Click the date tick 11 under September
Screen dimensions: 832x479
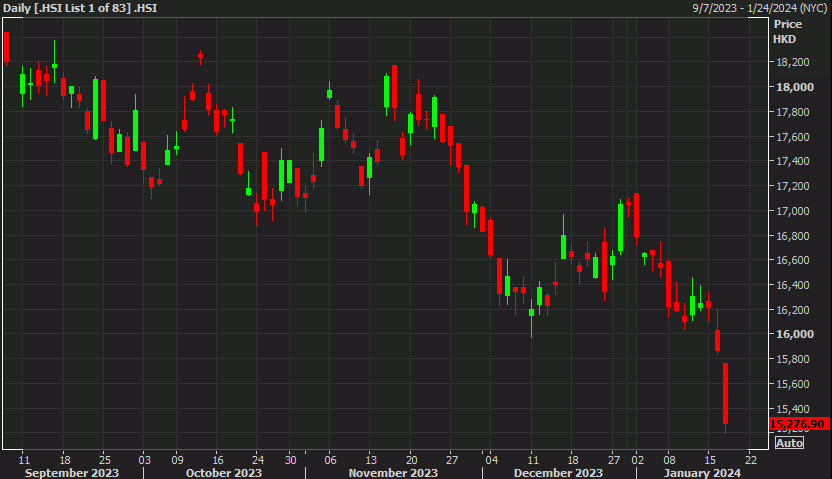(24, 460)
